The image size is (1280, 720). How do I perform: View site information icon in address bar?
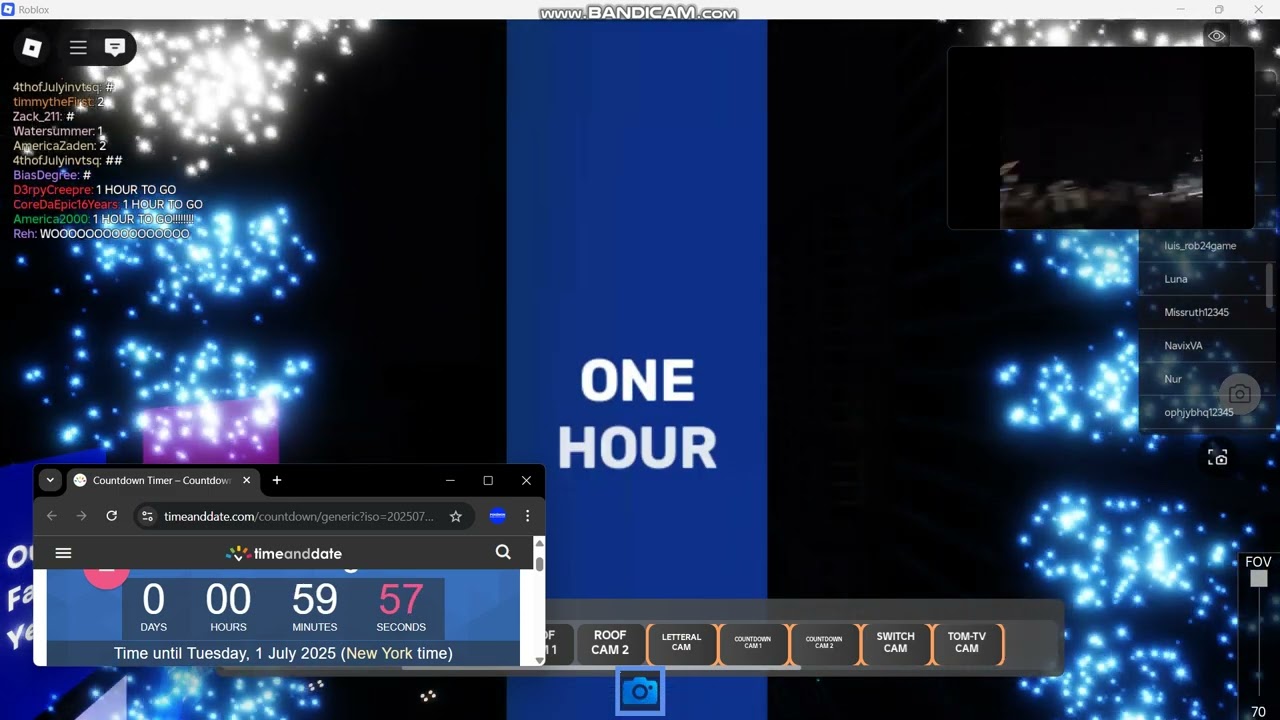[147, 516]
